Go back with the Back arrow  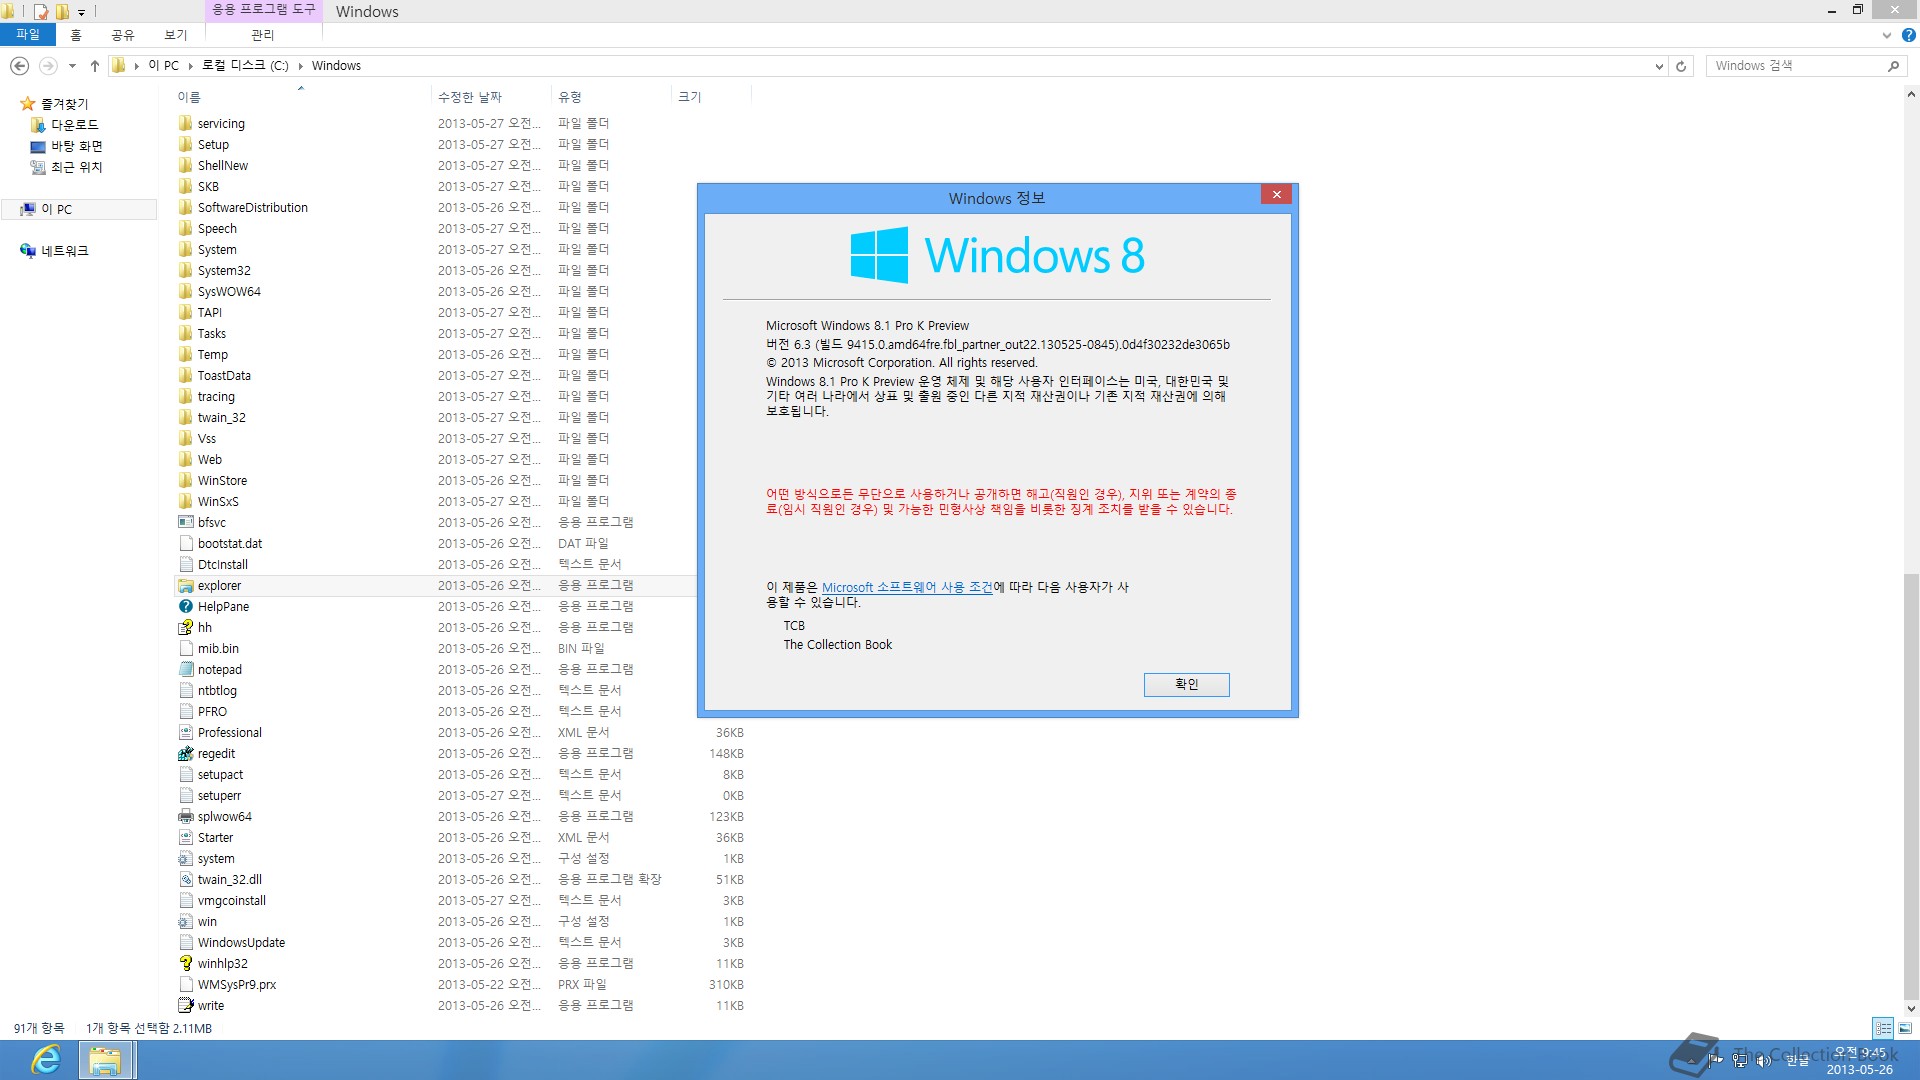pos(19,66)
